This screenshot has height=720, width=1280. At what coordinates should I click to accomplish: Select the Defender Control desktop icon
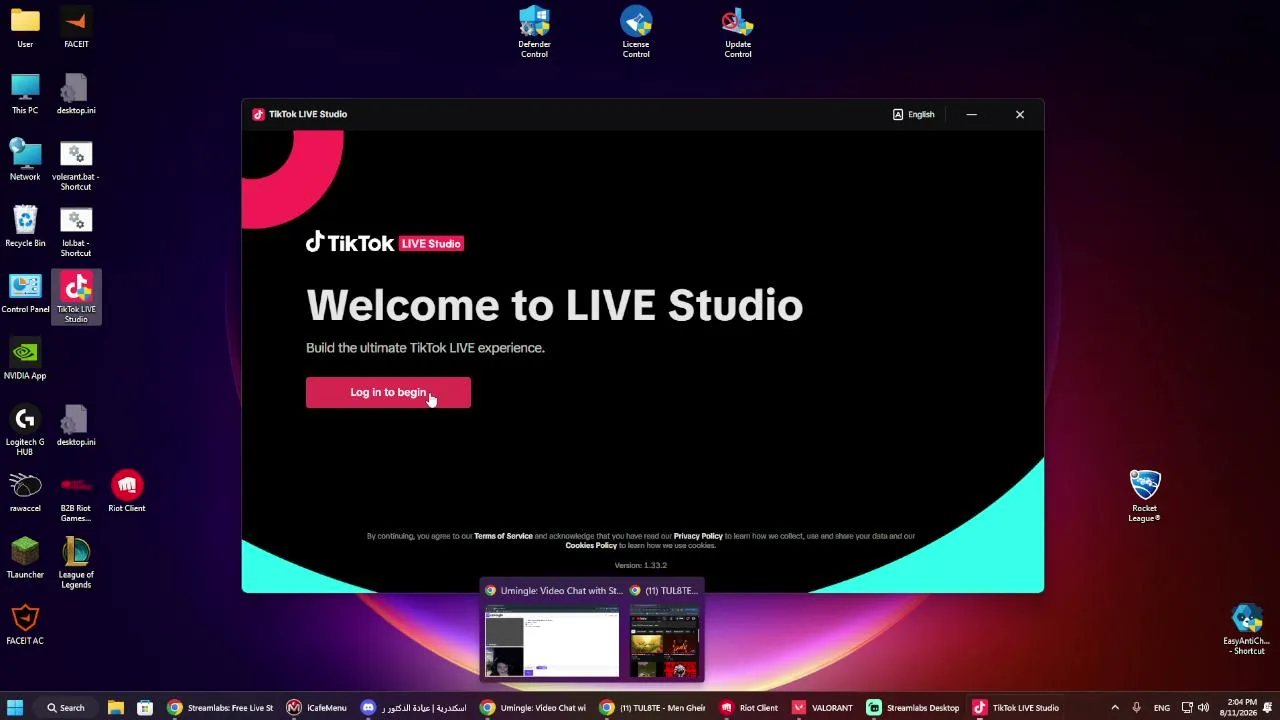534,32
